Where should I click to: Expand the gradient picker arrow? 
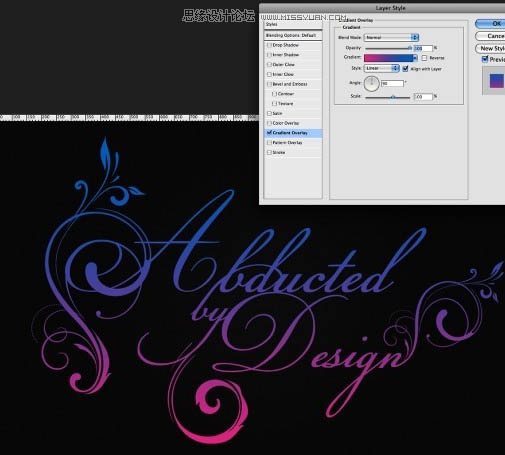click(415, 58)
